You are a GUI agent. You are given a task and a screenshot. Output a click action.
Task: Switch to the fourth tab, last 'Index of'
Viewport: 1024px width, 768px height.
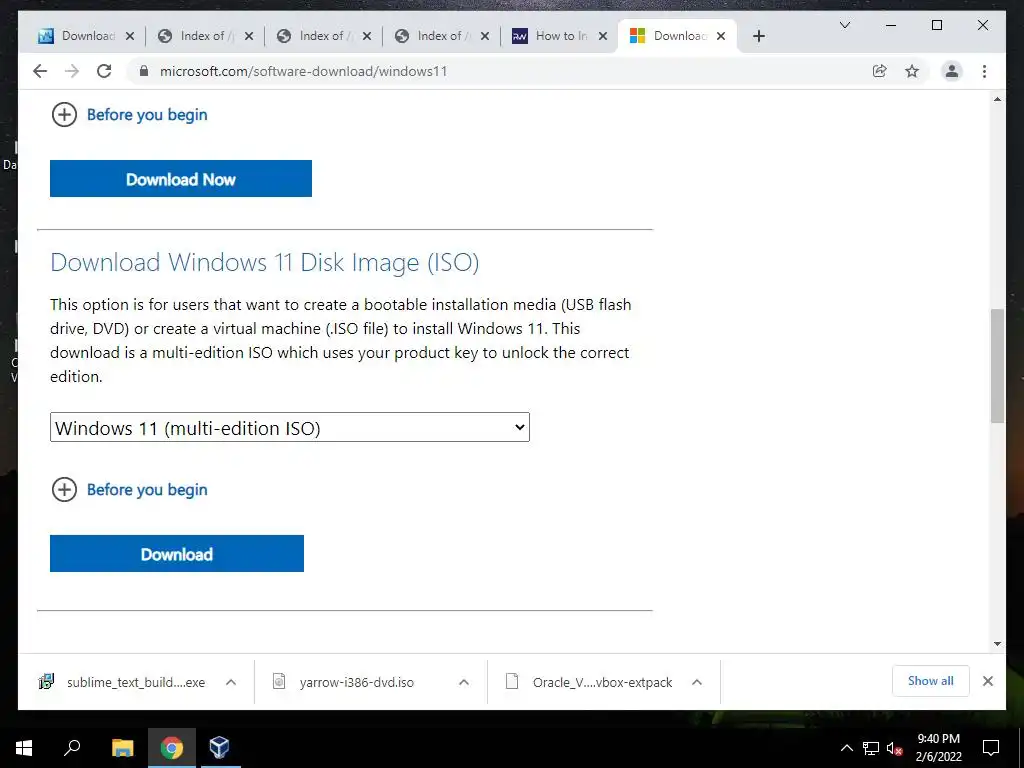[439, 36]
